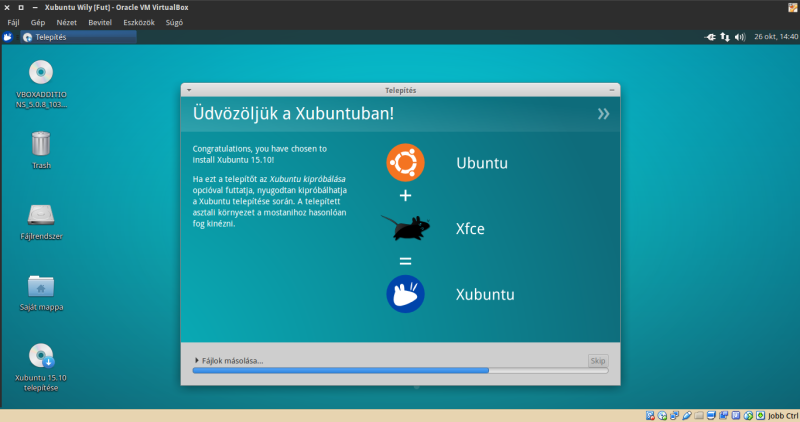The height and width of the screenshot is (422, 800).
Task: Click the network adapters status bar icon
Action: 674,415
